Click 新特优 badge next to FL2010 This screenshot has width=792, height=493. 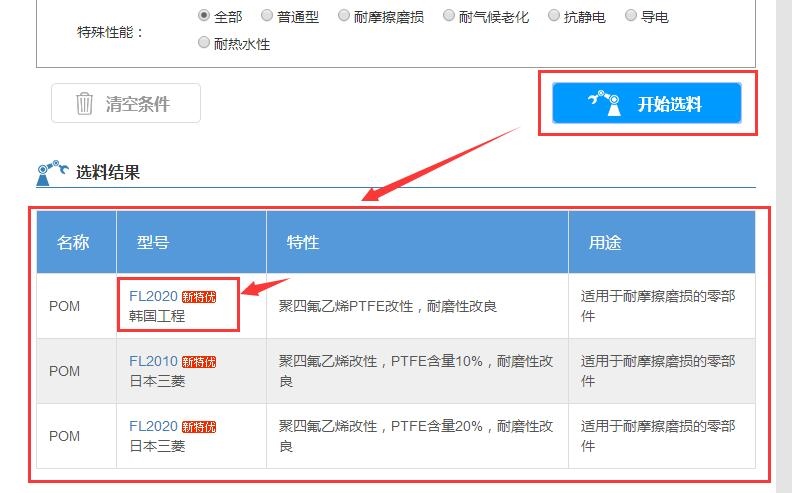click(x=198, y=362)
